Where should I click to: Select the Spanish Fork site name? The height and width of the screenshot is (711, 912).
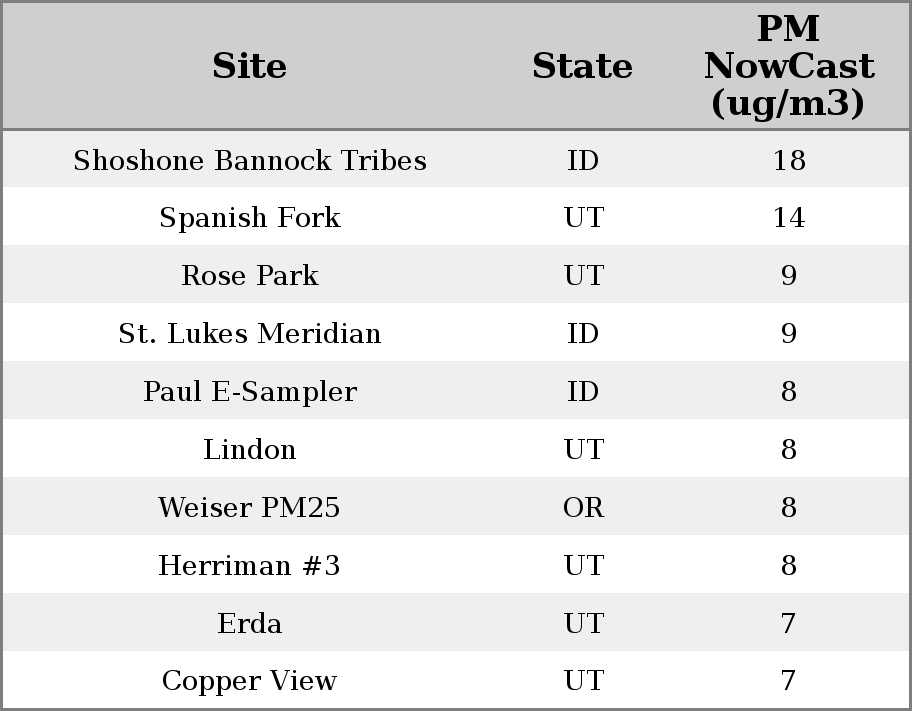pyautogui.click(x=250, y=218)
